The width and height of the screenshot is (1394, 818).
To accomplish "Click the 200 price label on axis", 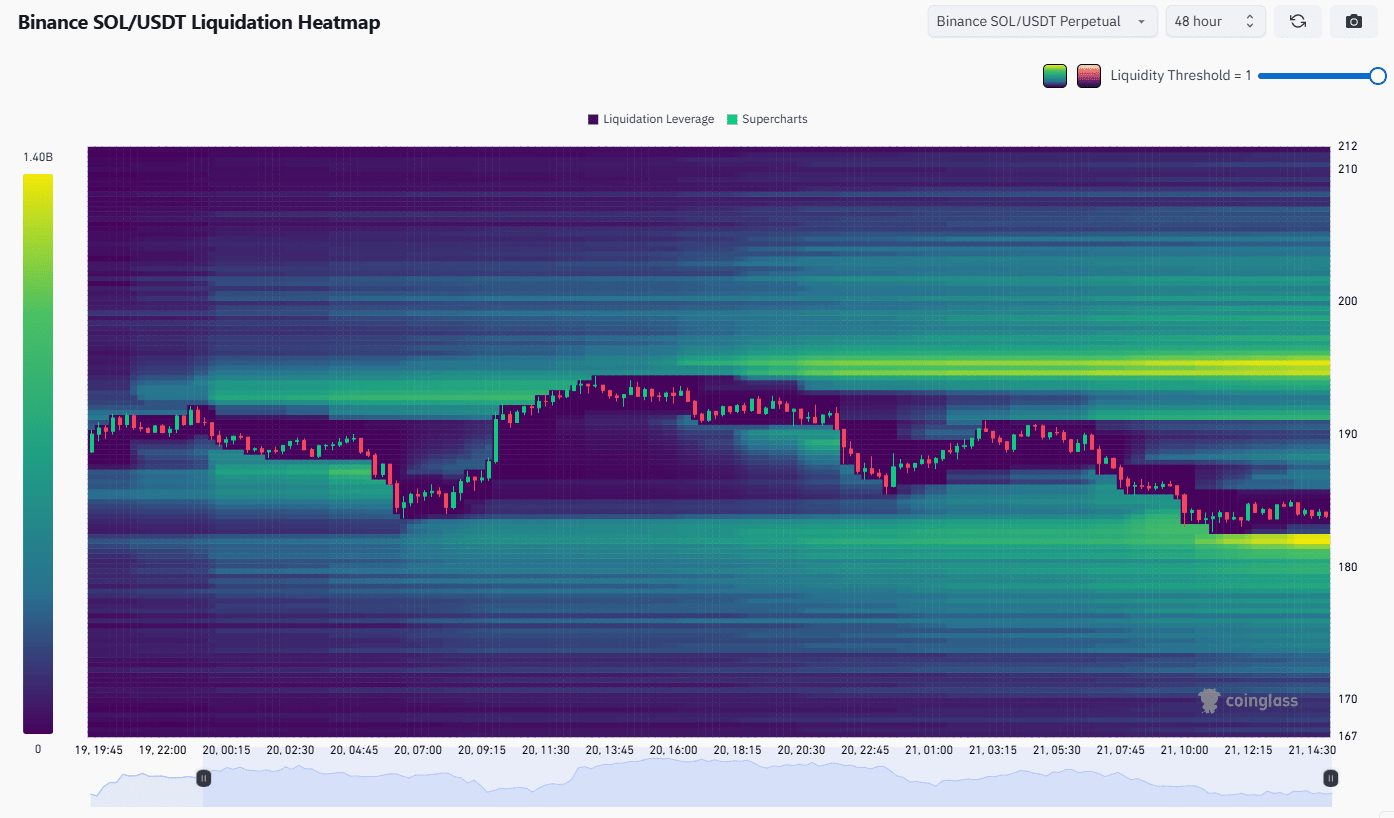I will click(x=1348, y=301).
